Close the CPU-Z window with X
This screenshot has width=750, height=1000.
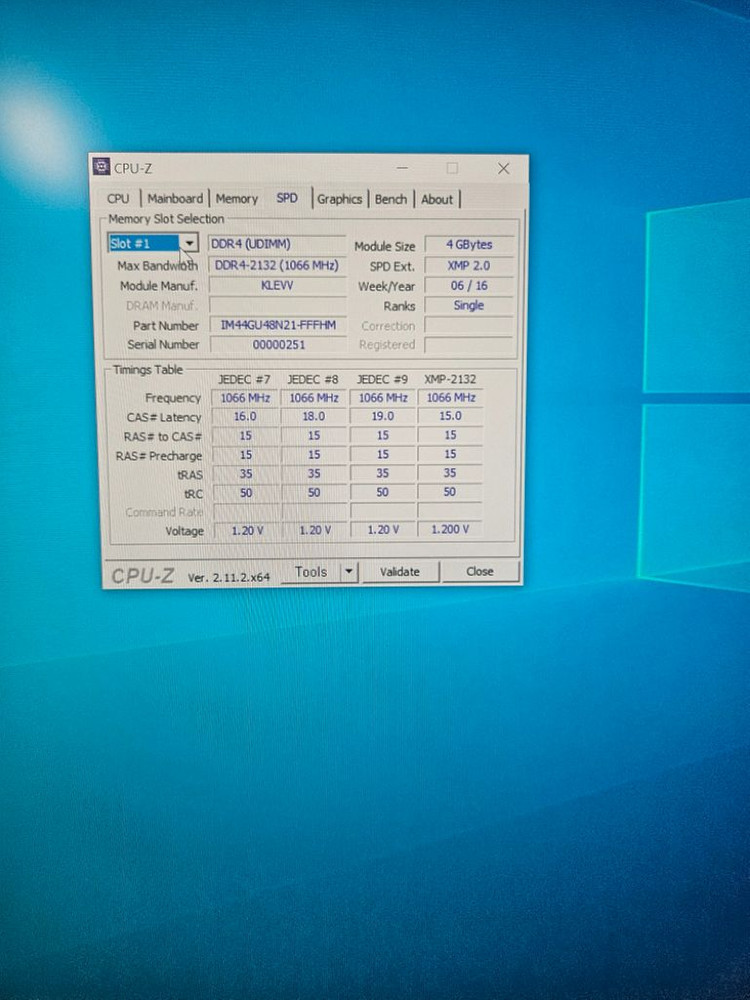(x=504, y=168)
